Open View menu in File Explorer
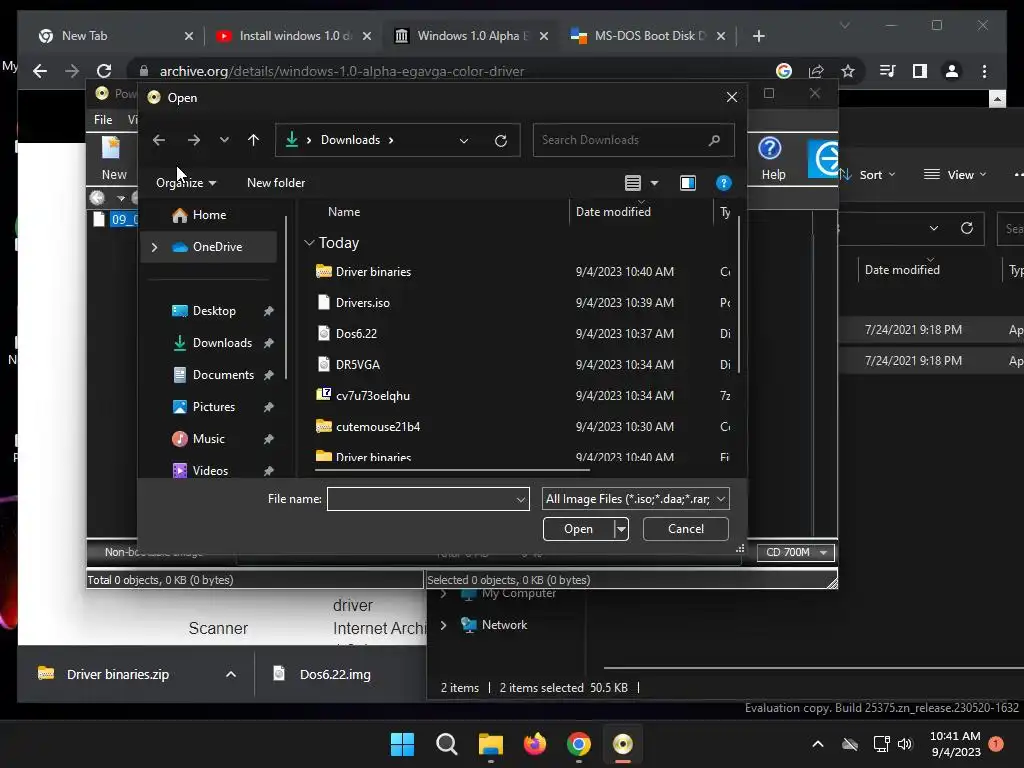The image size is (1024, 768). (x=954, y=174)
